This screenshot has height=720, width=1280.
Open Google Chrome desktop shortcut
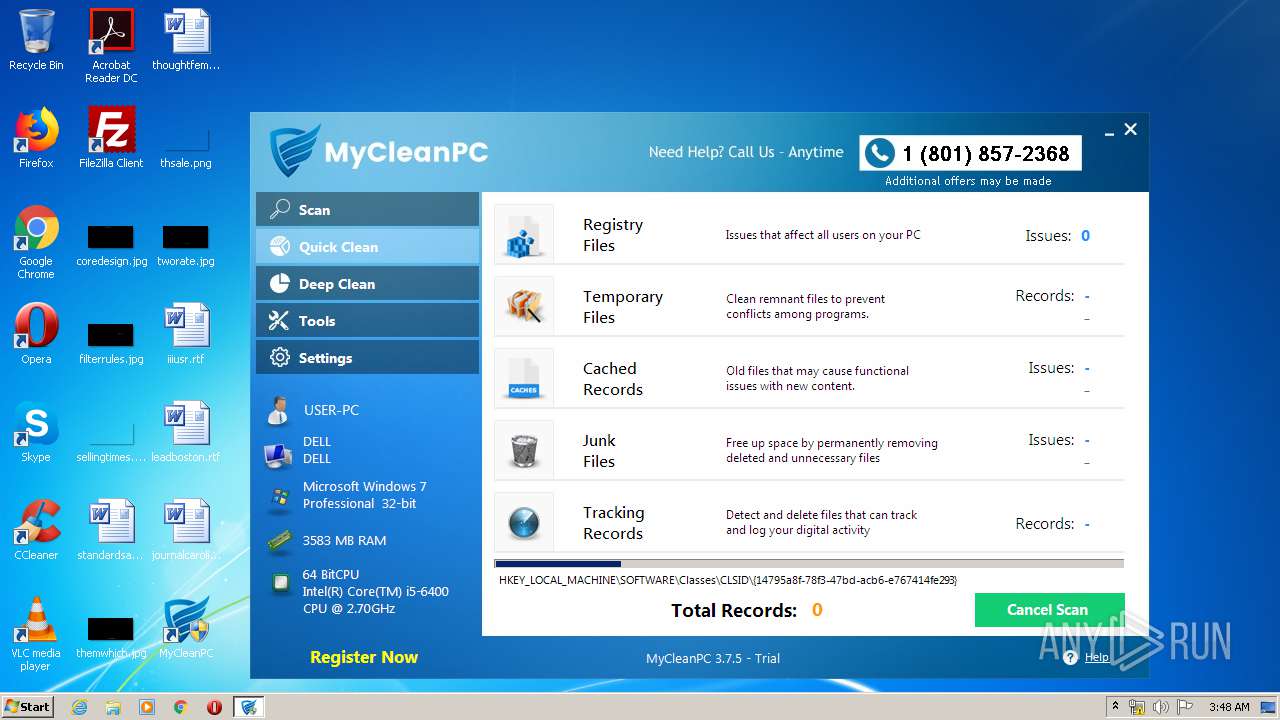click(x=36, y=243)
